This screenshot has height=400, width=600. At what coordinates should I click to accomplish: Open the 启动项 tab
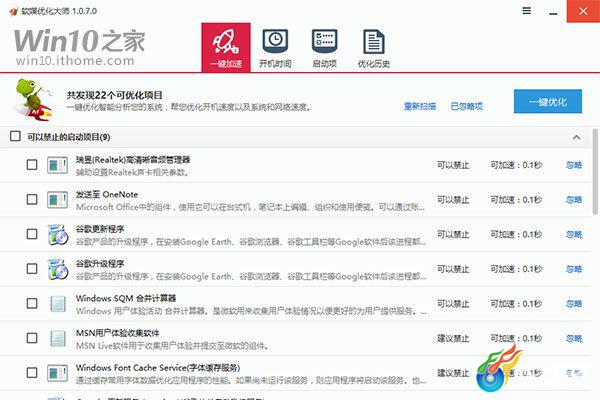click(x=324, y=48)
